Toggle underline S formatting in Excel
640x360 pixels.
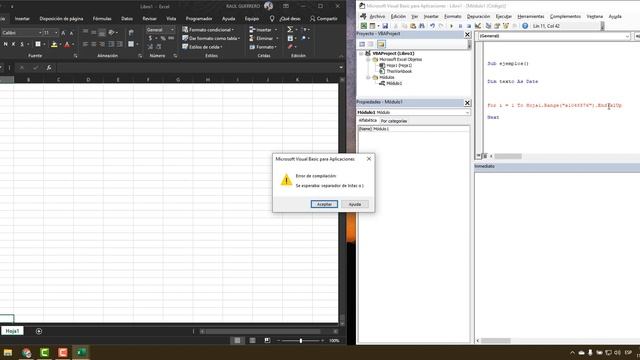pyautogui.click(x=22, y=44)
